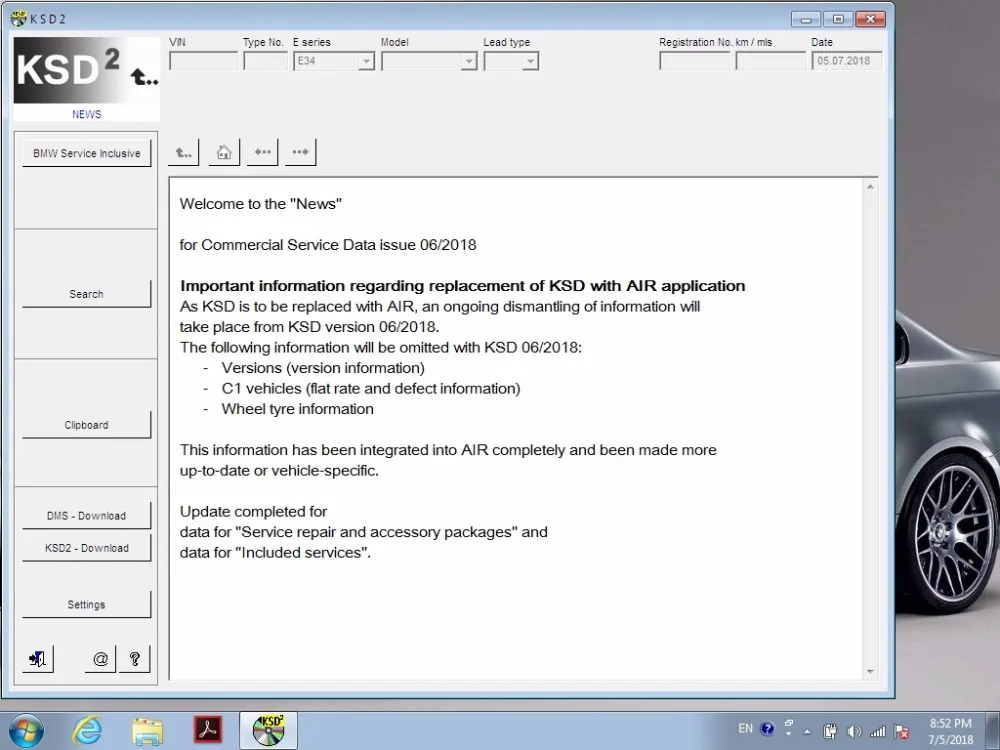This screenshot has width=1000, height=750.
Task: Click the NEWS link under the logo
Action: (x=87, y=114)
